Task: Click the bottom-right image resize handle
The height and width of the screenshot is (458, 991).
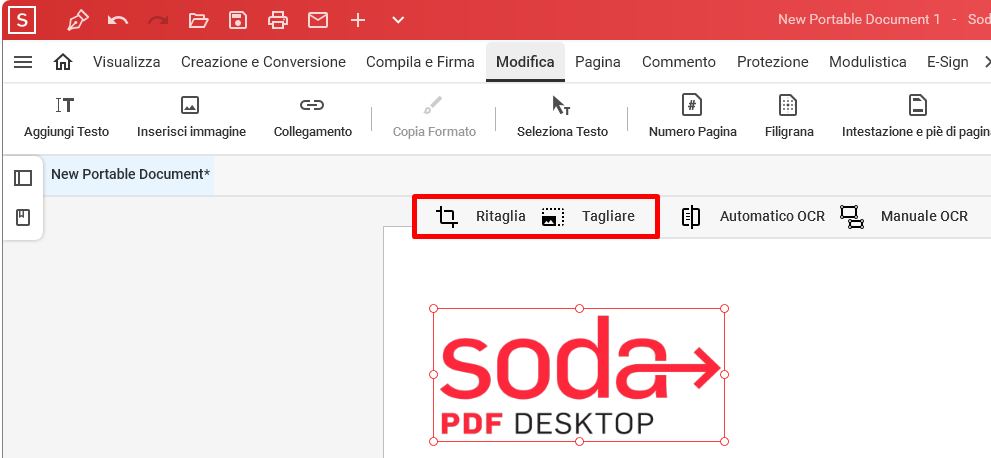Action: click(x=725, y=442)
